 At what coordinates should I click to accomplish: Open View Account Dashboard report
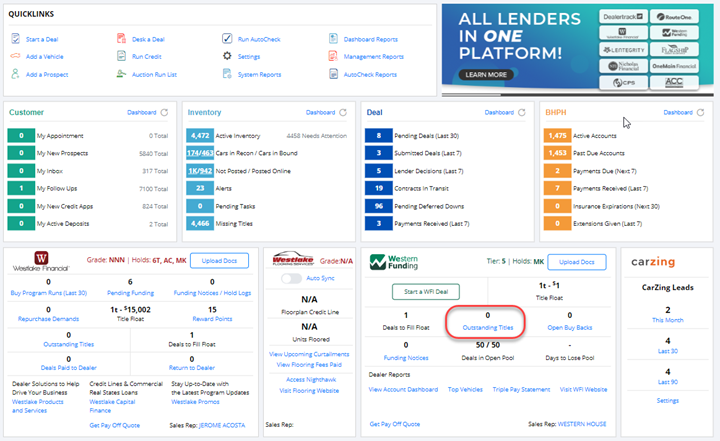coord(403,390)
